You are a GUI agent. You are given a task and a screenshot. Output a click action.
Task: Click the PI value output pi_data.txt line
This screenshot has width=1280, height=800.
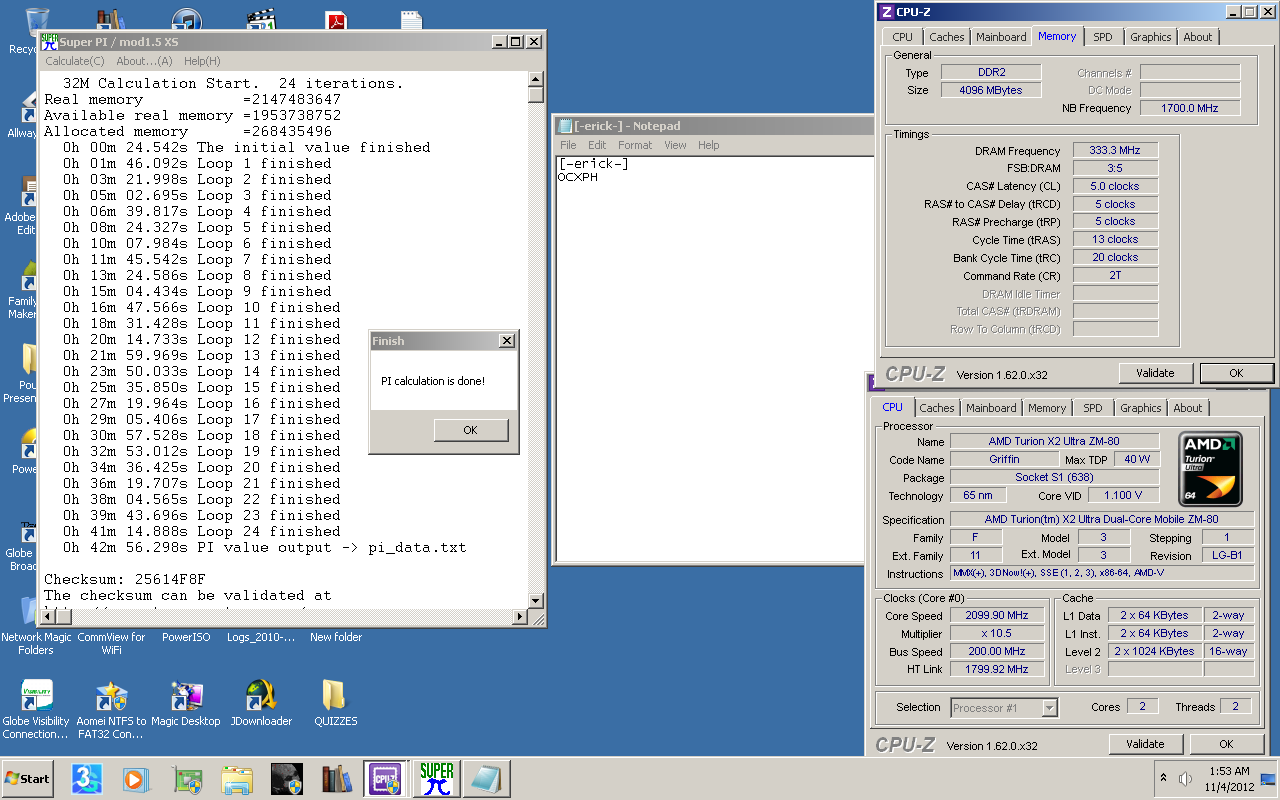pyautogui.click(x=265, y=547)
